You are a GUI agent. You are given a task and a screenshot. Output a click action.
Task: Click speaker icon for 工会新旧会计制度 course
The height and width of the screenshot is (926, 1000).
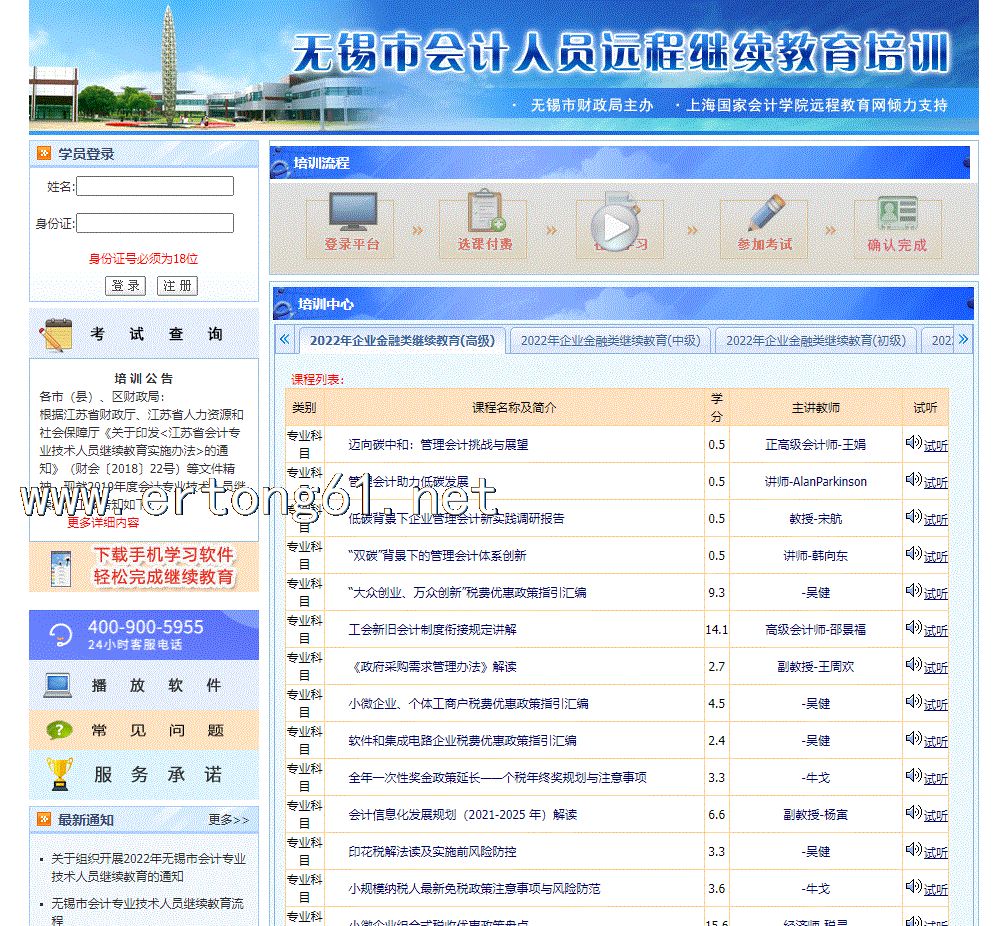click(x=913, y=628)
